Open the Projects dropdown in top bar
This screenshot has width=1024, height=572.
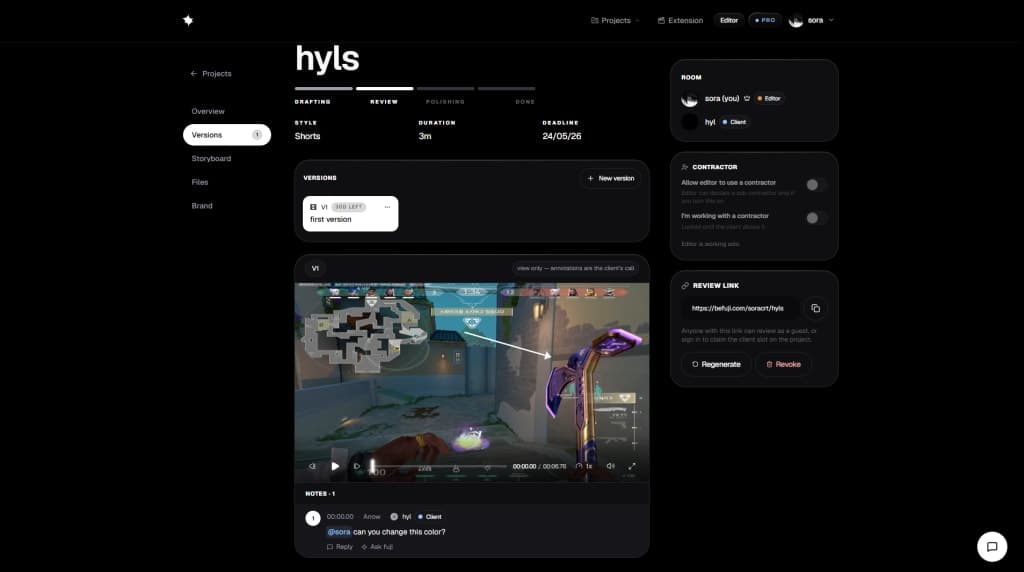[x=615, y=20]
